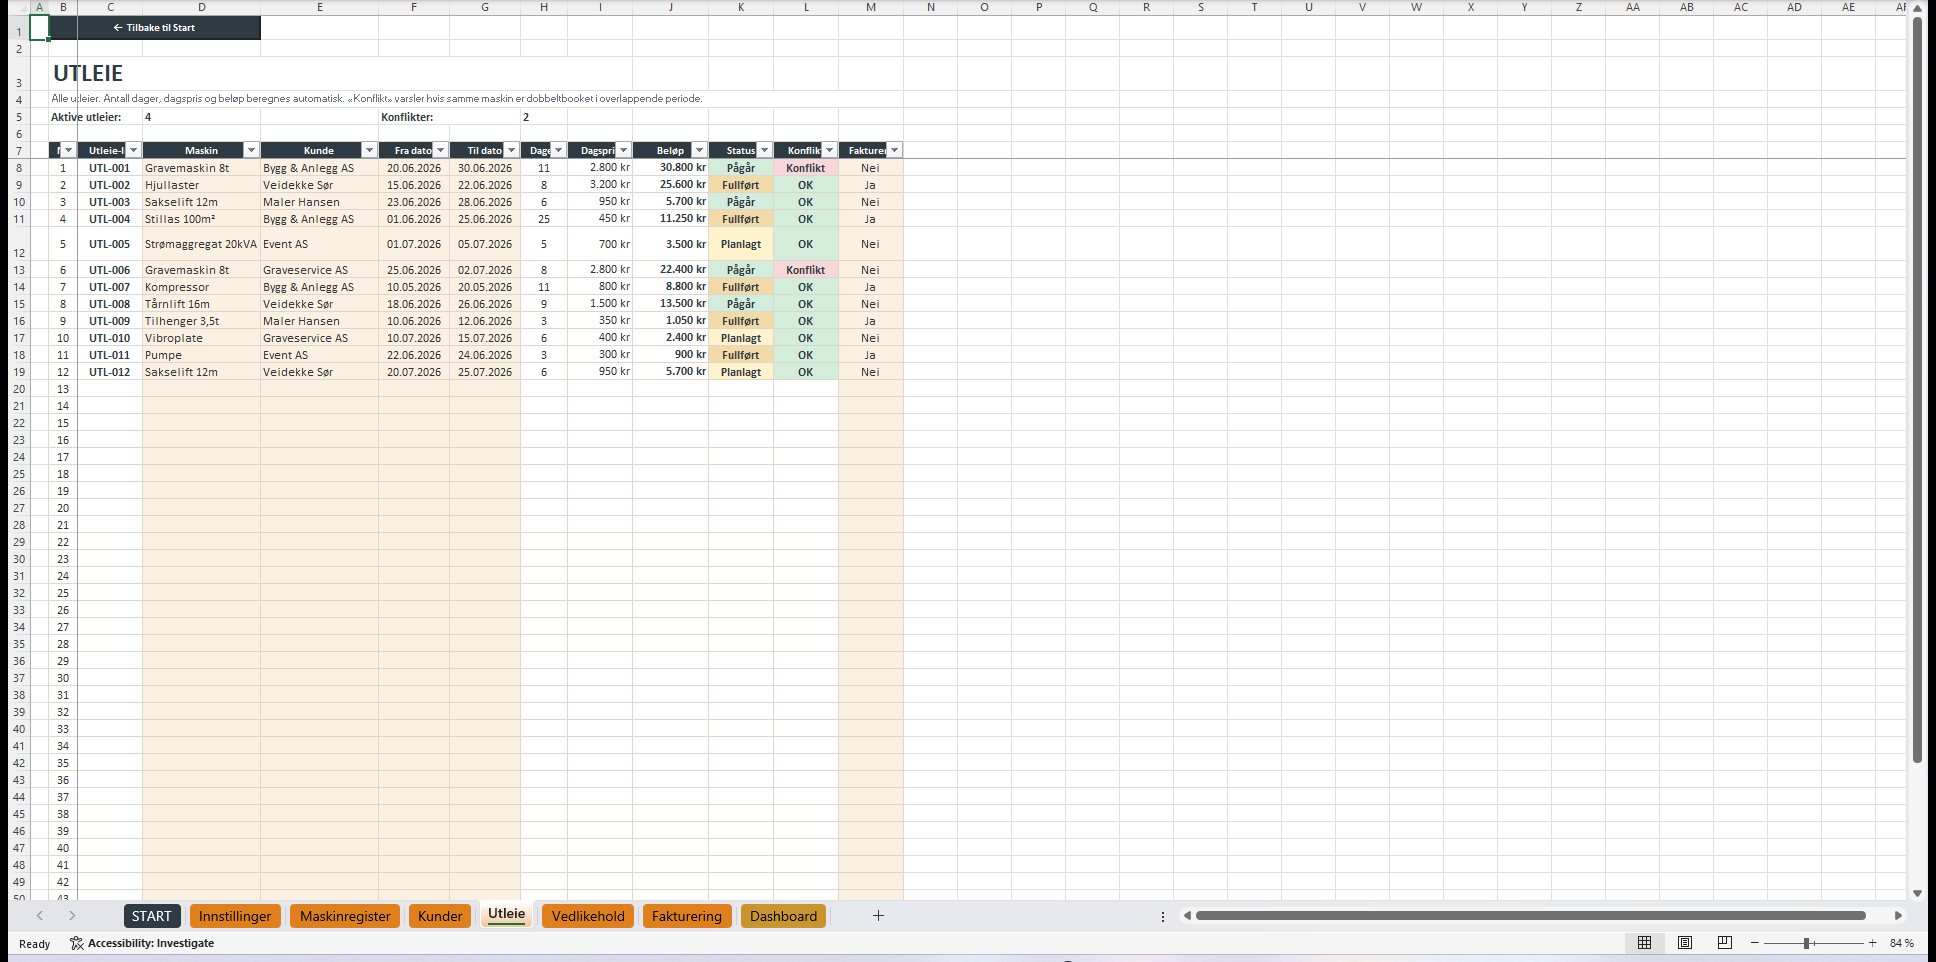Open the Beløp column filter dropdown

click(699, 150)
